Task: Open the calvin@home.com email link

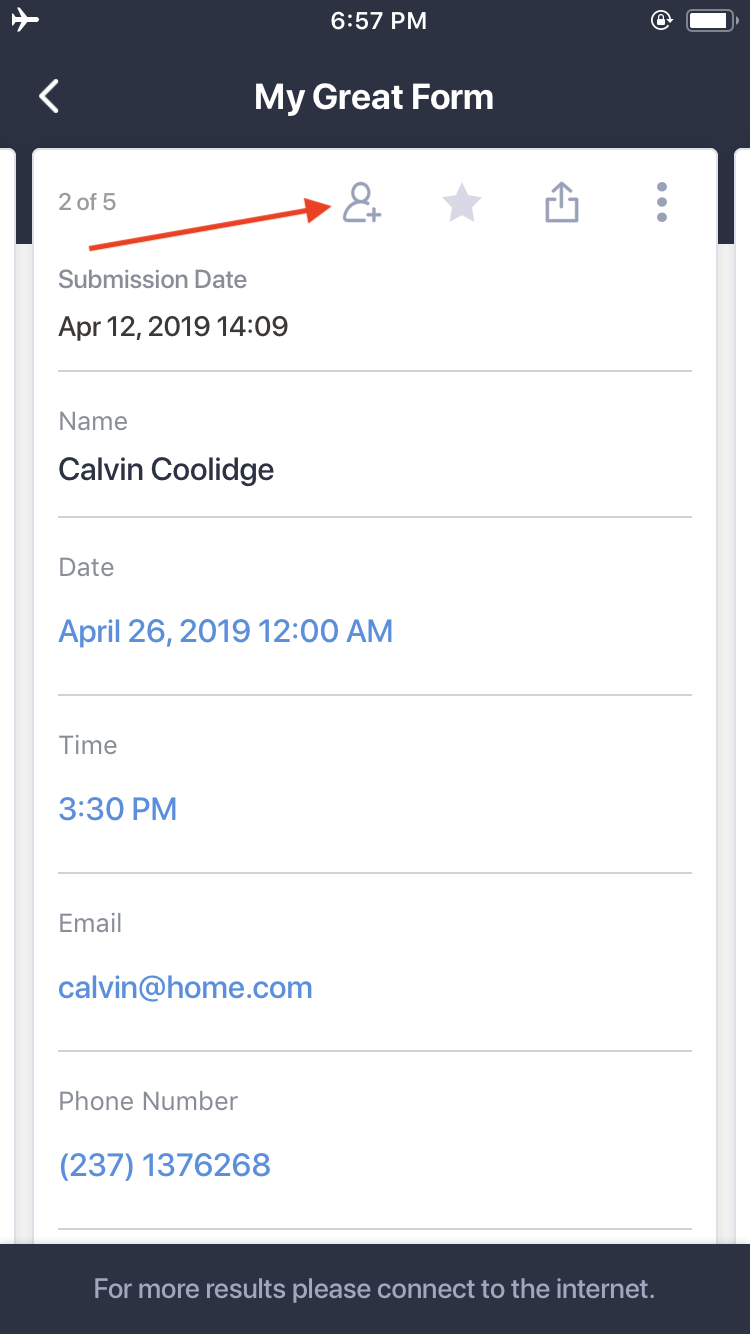Action: [x=185, y=987]
